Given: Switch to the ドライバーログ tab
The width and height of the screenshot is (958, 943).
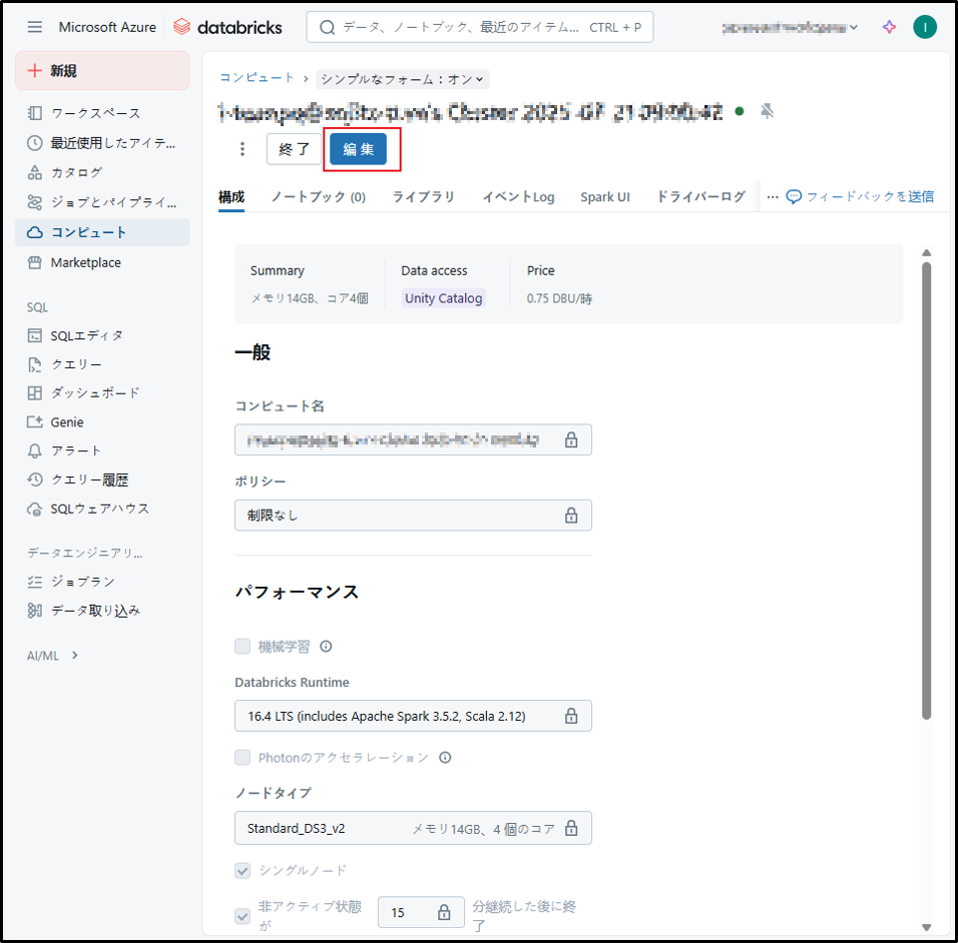Looking at the screenshot, I should coord(701,197).
